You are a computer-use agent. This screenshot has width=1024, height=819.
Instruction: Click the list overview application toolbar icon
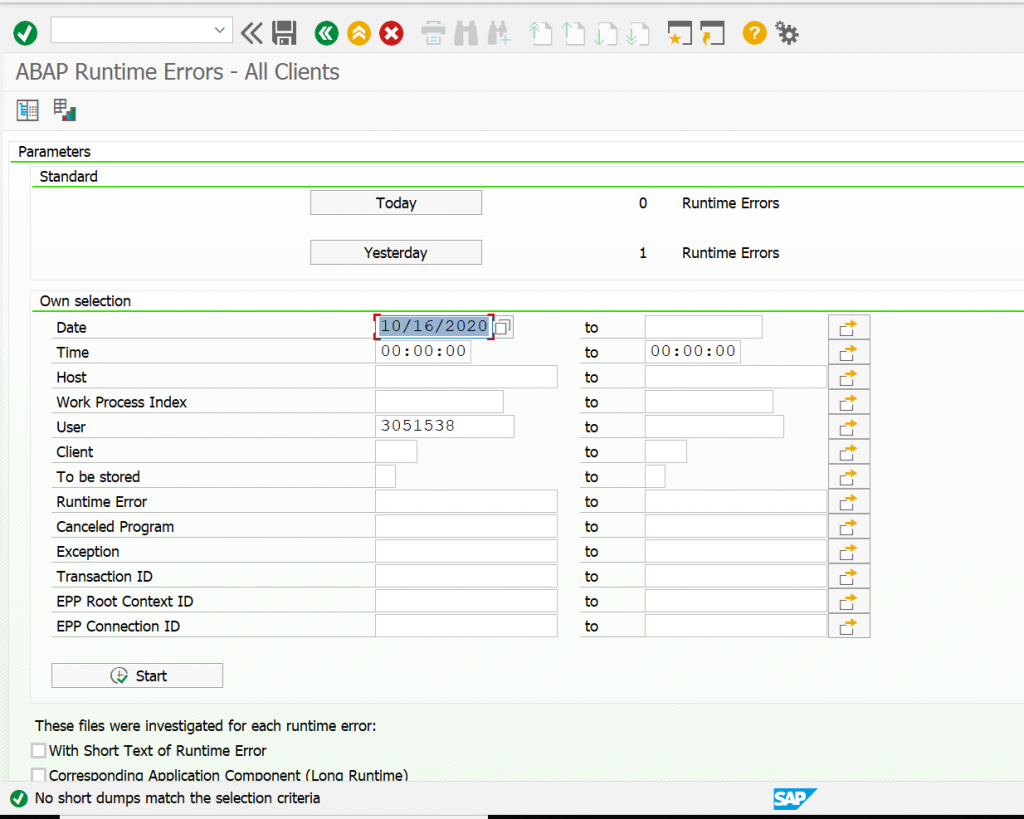(x=27, y=110)
